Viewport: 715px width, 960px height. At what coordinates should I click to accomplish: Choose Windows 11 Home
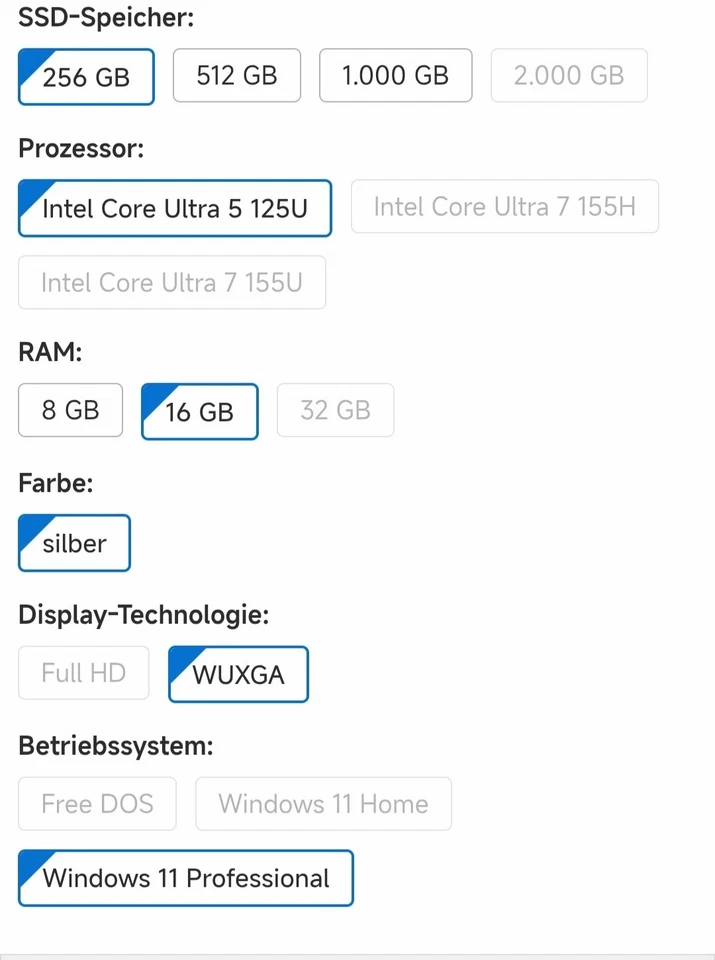(323, 803)
